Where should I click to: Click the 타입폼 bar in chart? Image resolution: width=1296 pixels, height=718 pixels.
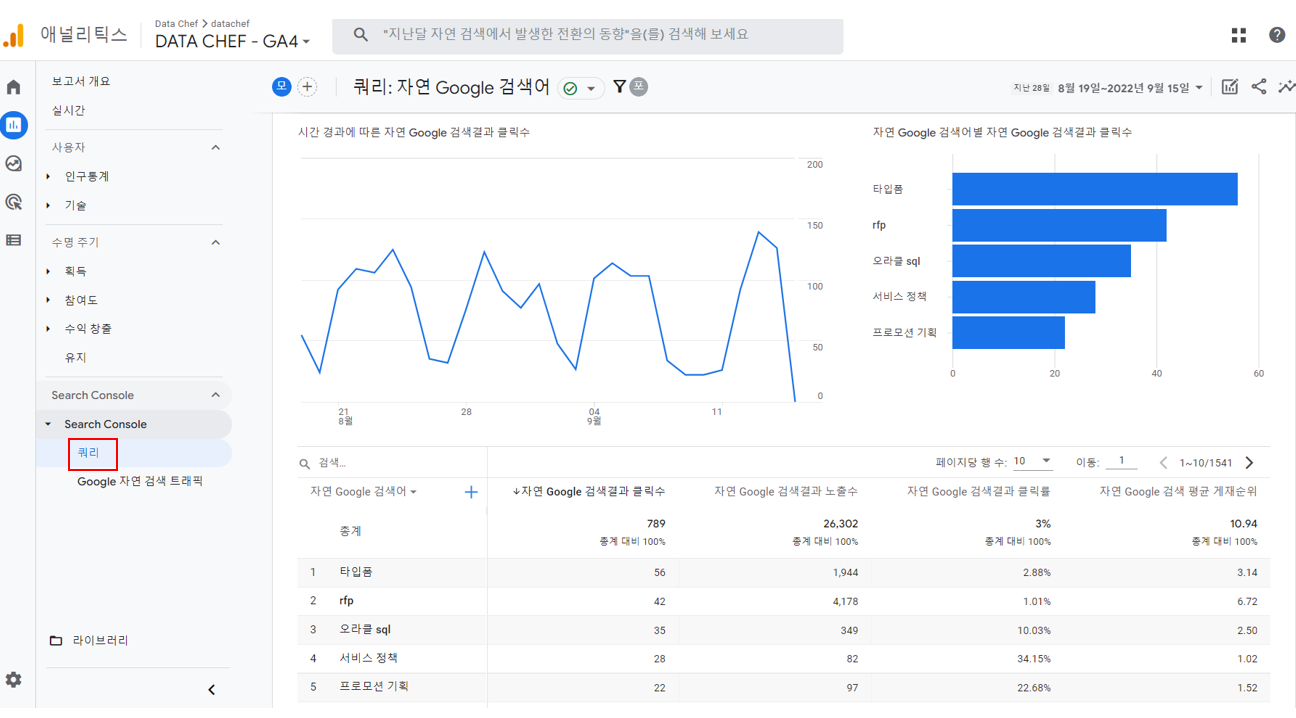[x=1095, y=189]
